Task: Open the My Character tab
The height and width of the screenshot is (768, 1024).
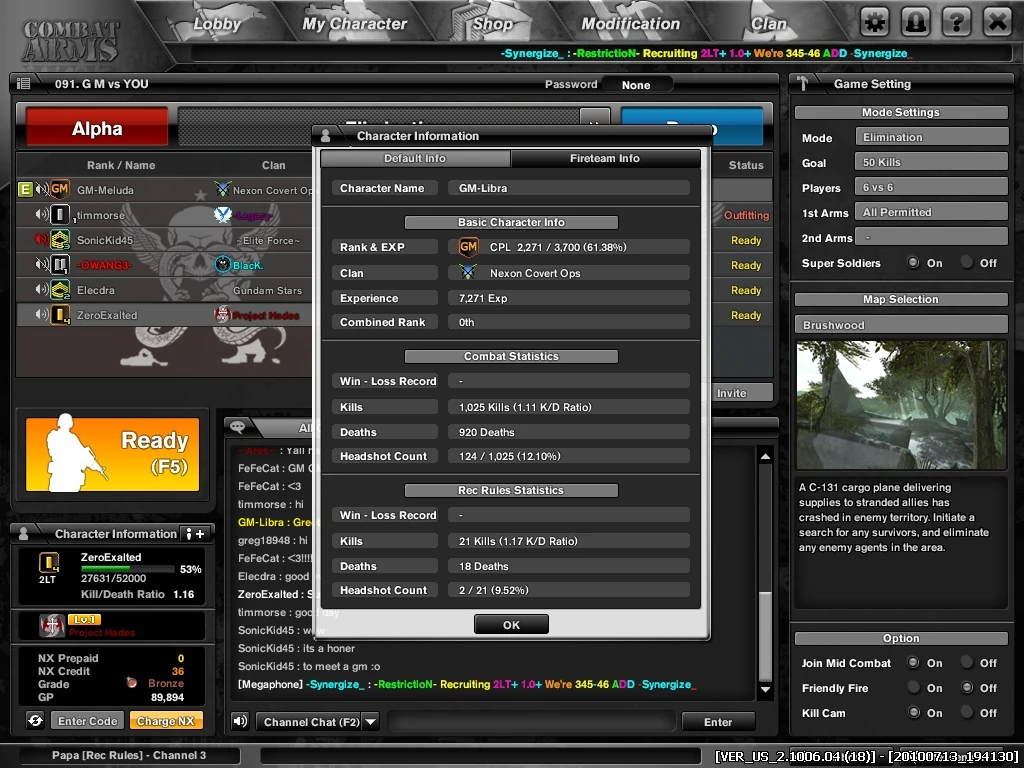Action: coord(355,24)
